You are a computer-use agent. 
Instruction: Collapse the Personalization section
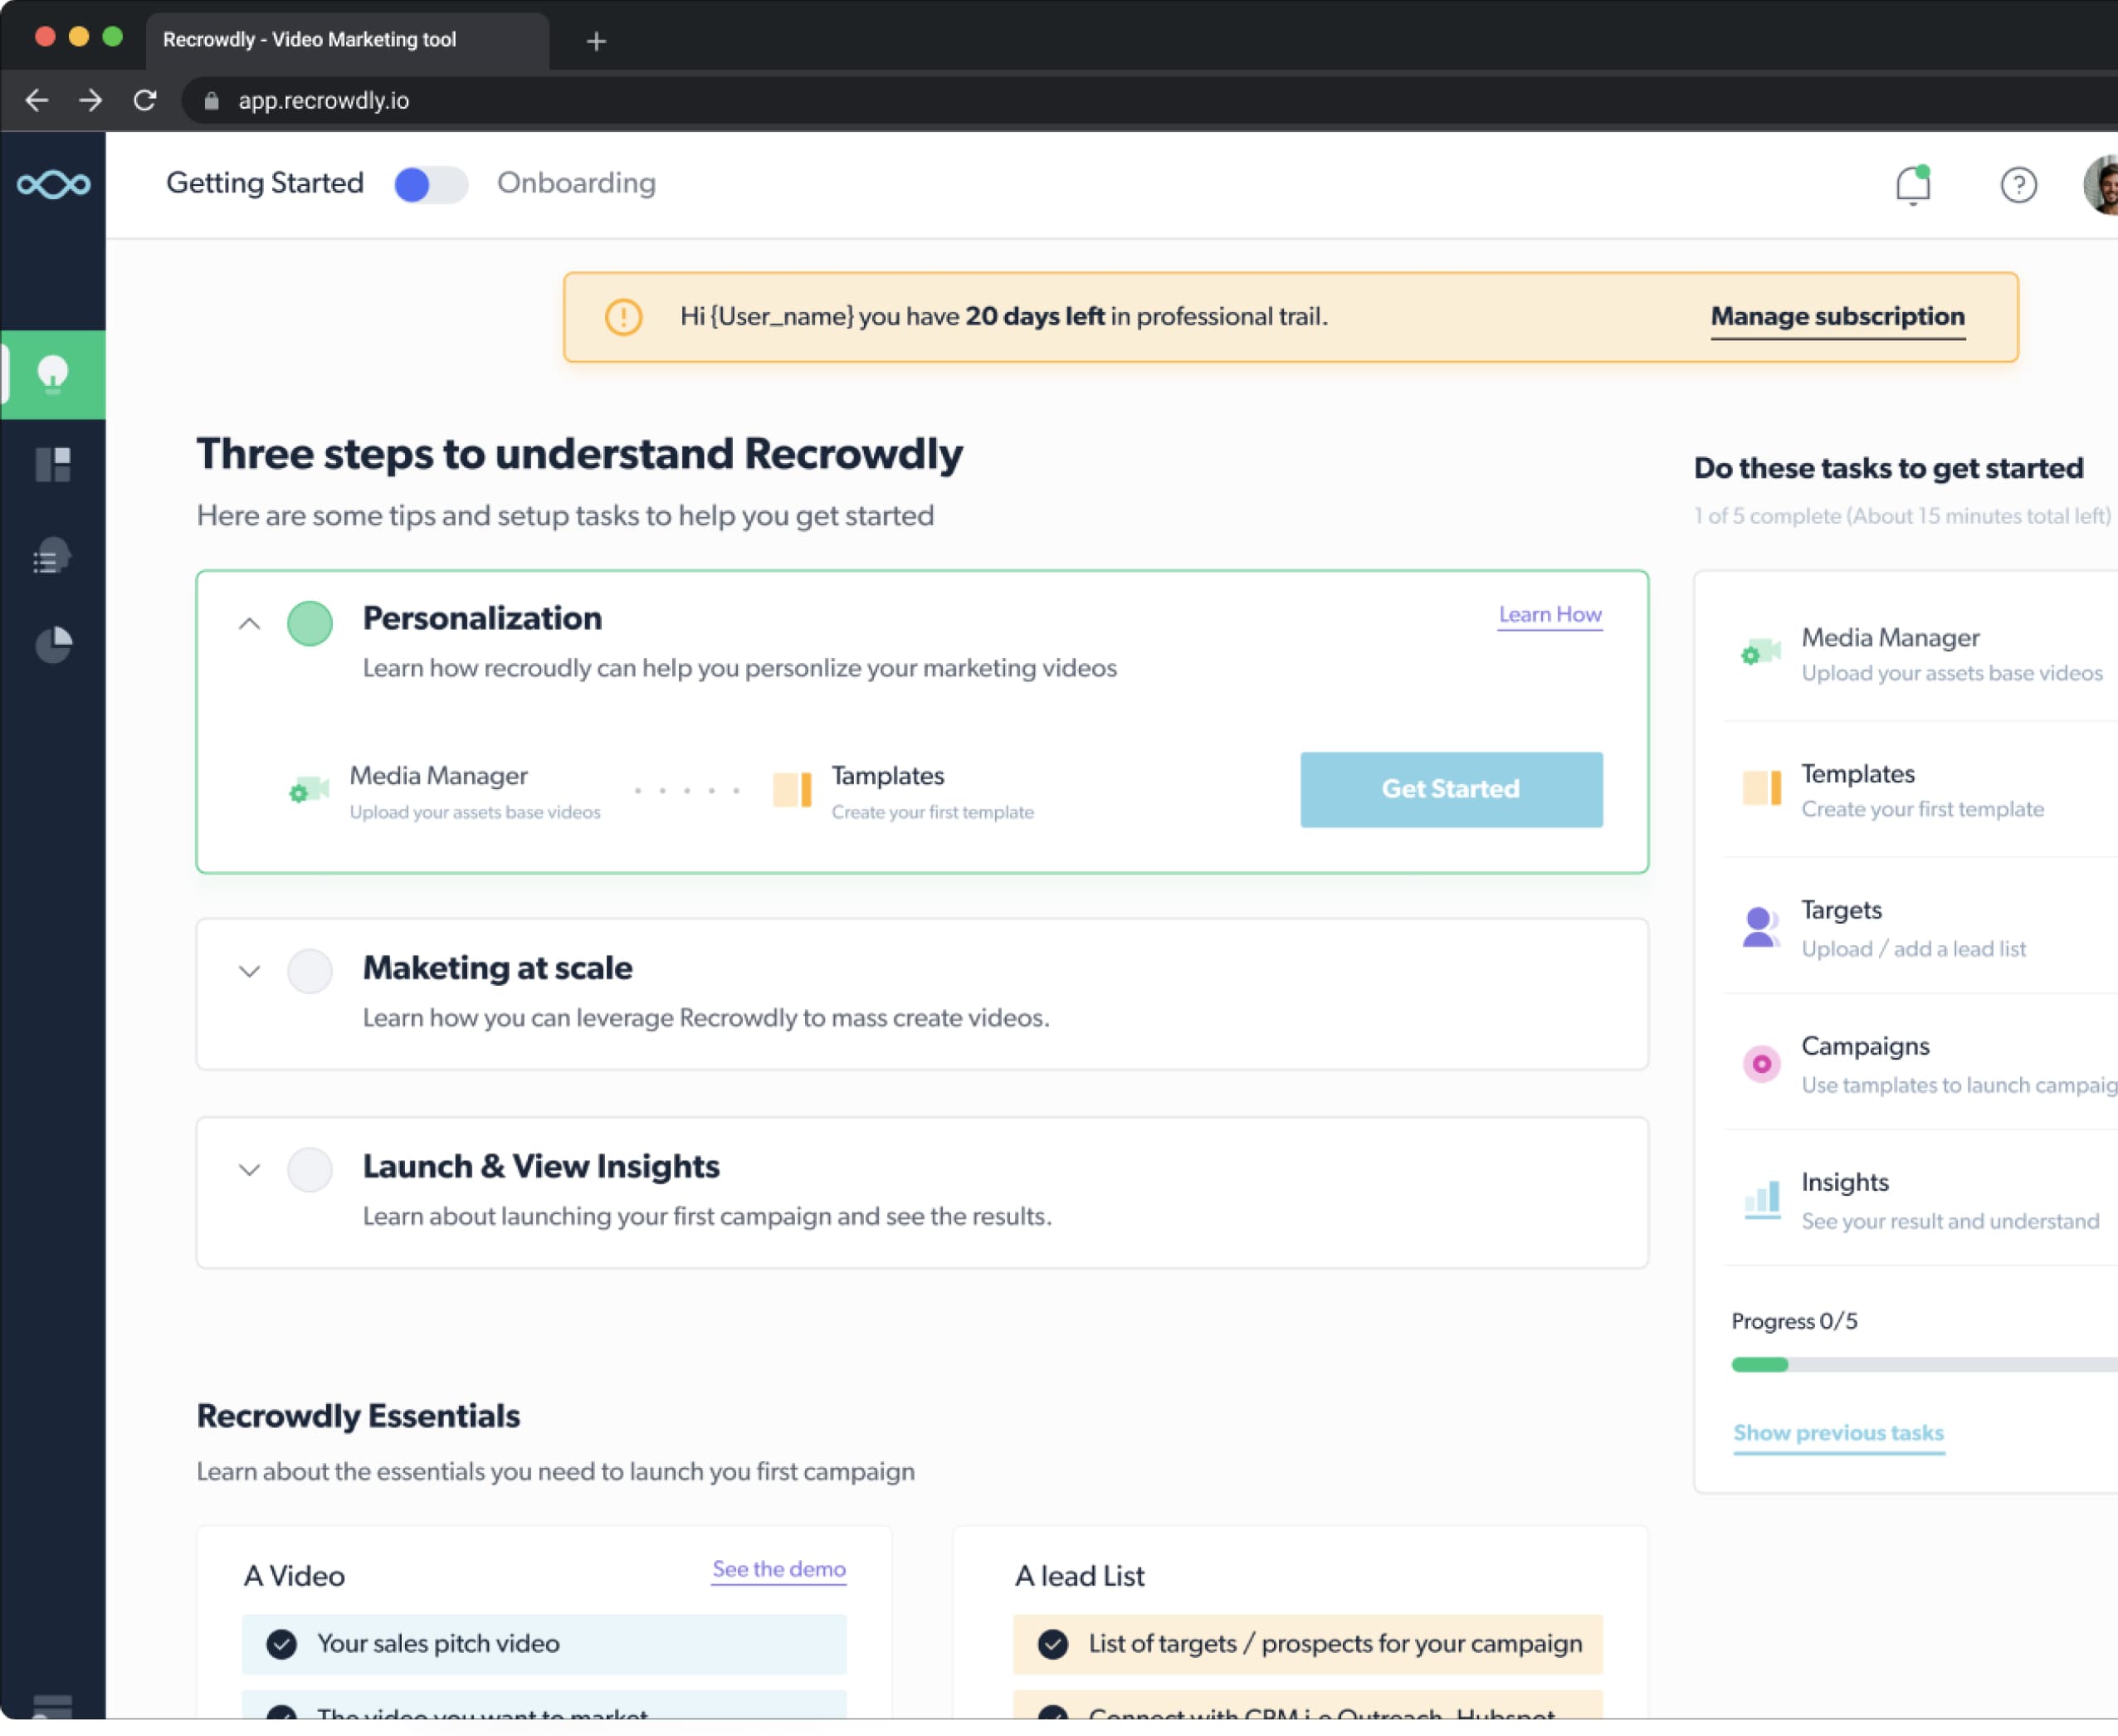pyautogui.click(x=250, y=624)
